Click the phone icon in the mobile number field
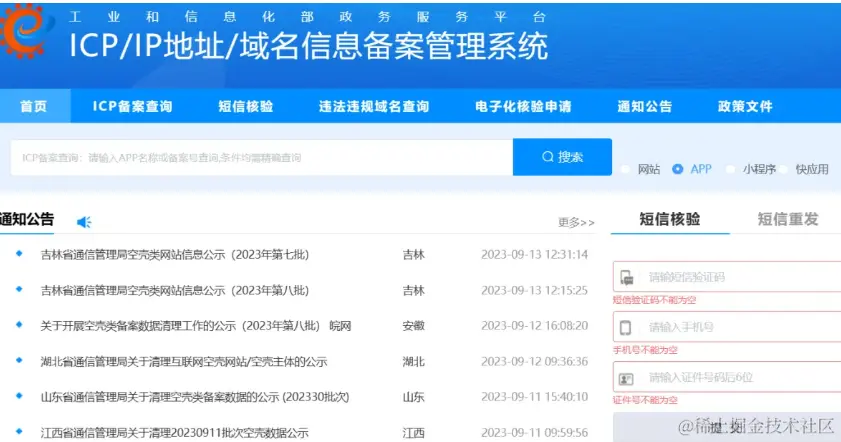This screenshot has width=841, height=442. (x=625, y=327)
